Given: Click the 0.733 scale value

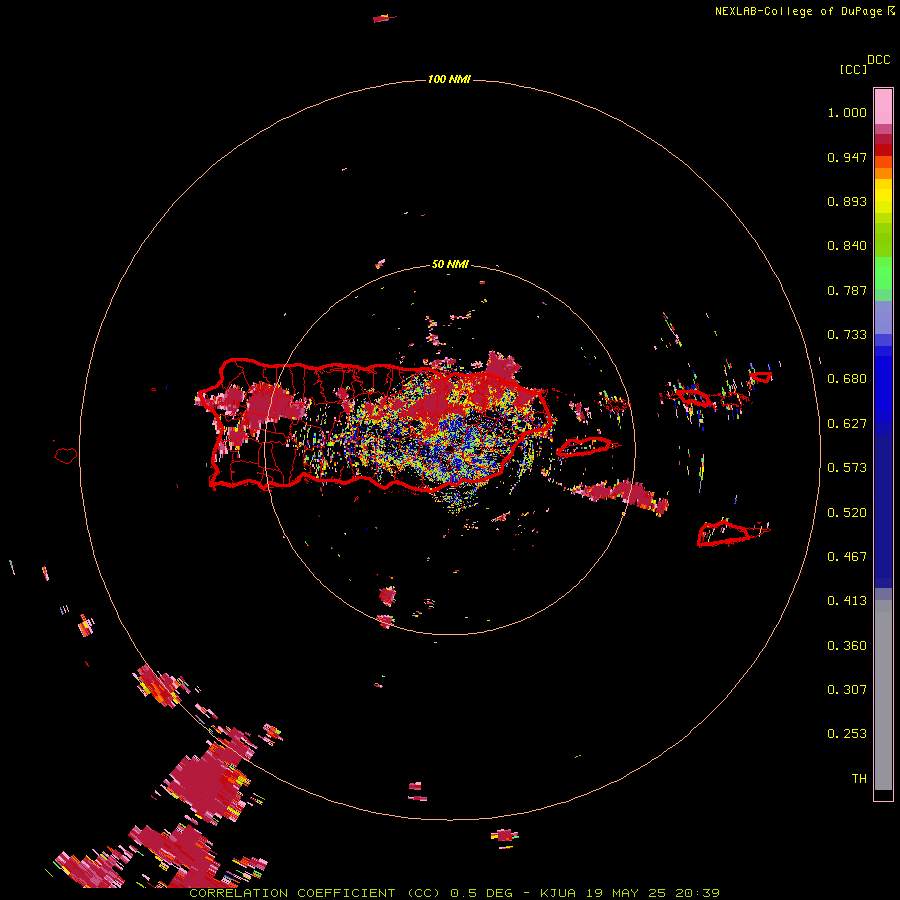Looking at the screenshot, I should pyautogui.click(x=847, y=335).
